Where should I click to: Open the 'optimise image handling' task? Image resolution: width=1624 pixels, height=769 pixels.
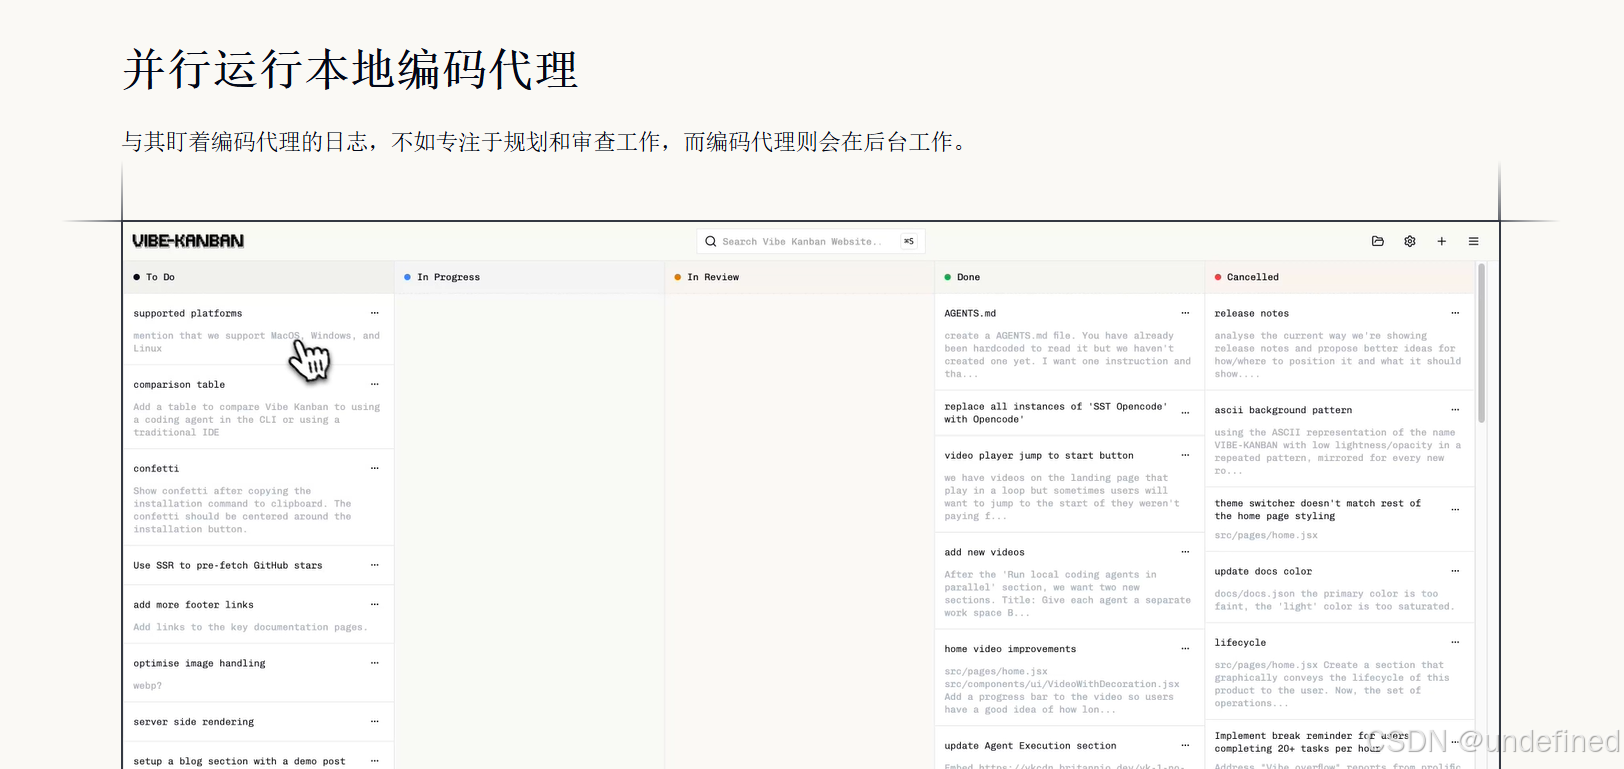199,663
